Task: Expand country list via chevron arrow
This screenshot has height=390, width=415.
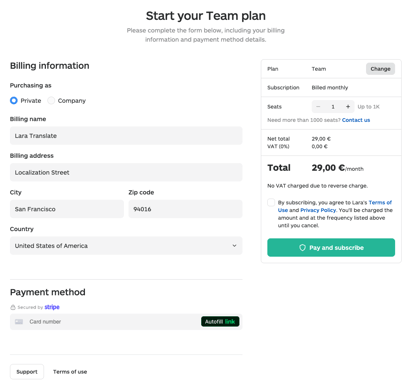Action: click(x=234, y=246)
